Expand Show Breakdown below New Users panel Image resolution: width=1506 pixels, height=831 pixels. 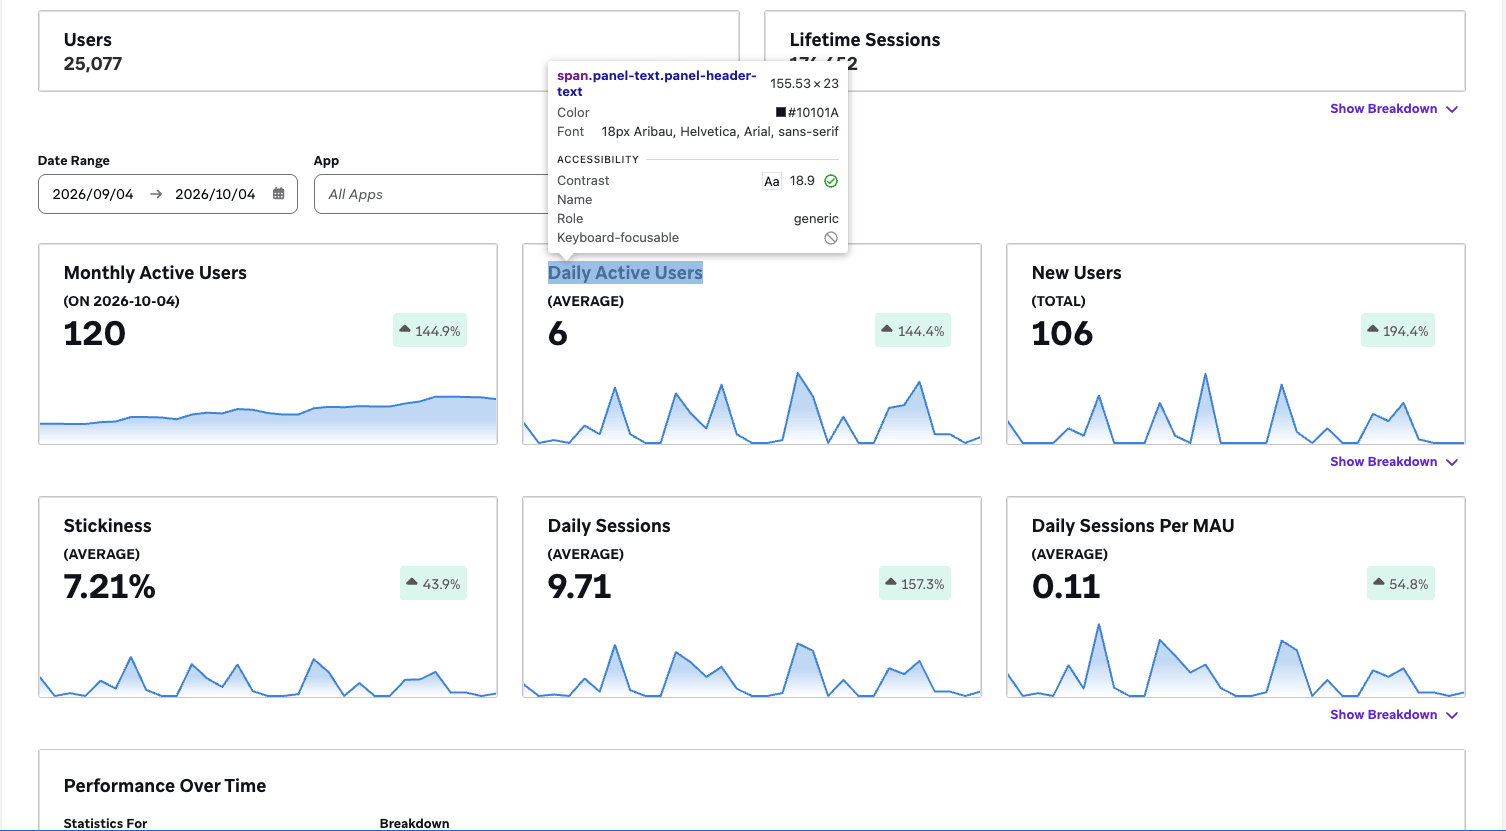point(1394,462)
